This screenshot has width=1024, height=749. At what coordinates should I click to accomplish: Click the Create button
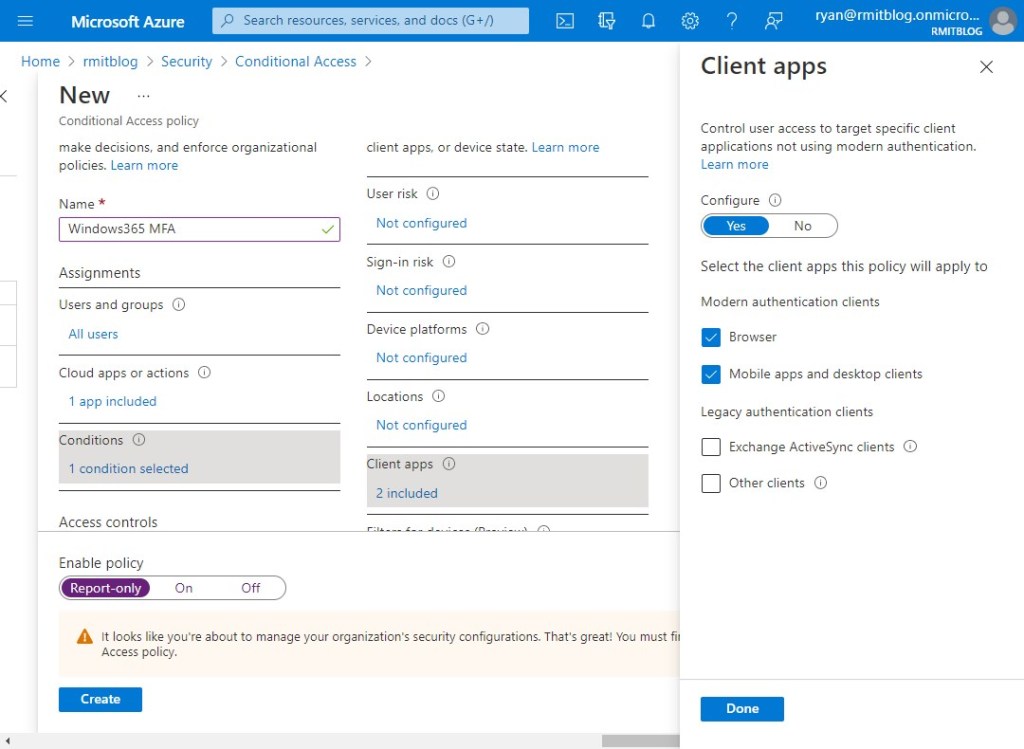pyautogui.click(x=100, y=699)
